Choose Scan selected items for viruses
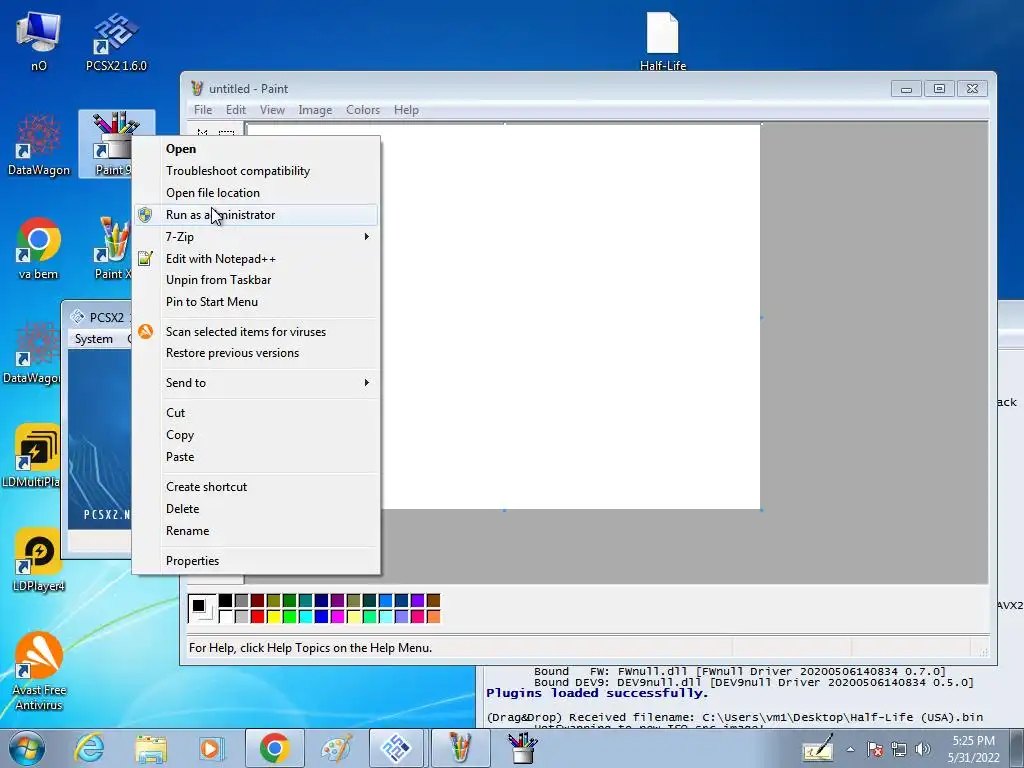This screenshot has height=768, width=1024. coord(256,332)
